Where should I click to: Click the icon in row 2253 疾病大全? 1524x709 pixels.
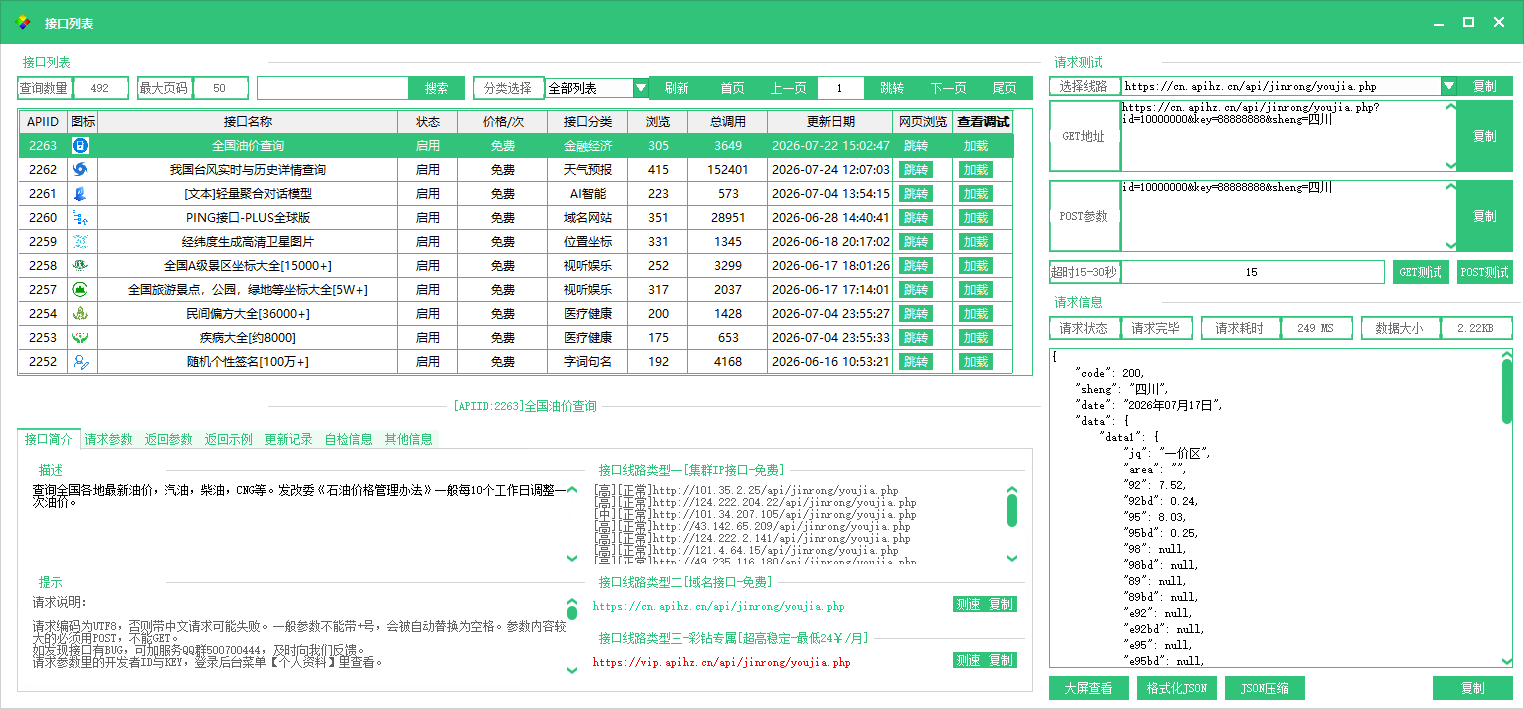click(82, 338)
